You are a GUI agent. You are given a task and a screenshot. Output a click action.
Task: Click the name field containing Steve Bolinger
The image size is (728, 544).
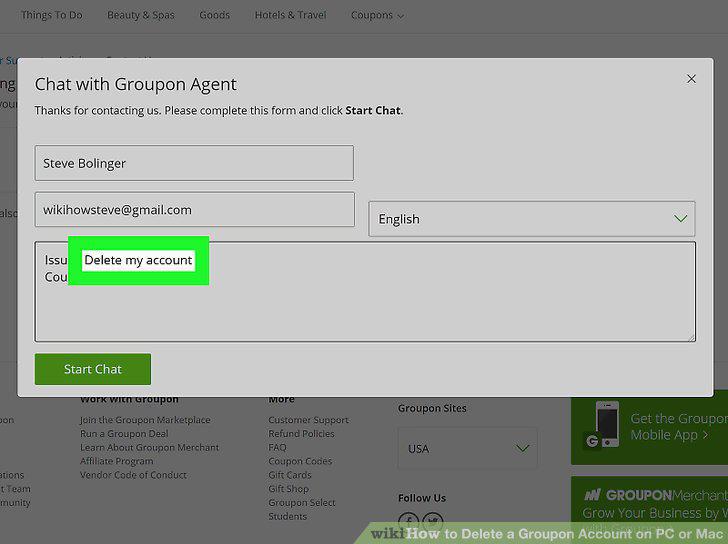[x=194, y=163]
